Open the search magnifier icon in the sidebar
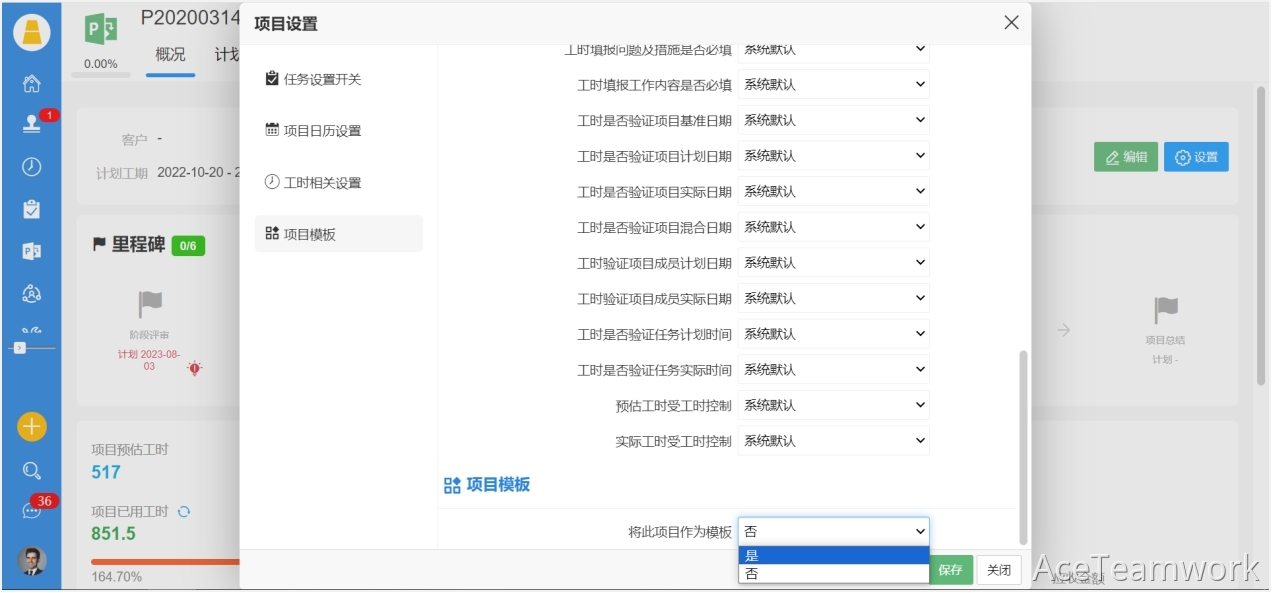The width and height of the screenshot is (1272, 593). (31, 470)
